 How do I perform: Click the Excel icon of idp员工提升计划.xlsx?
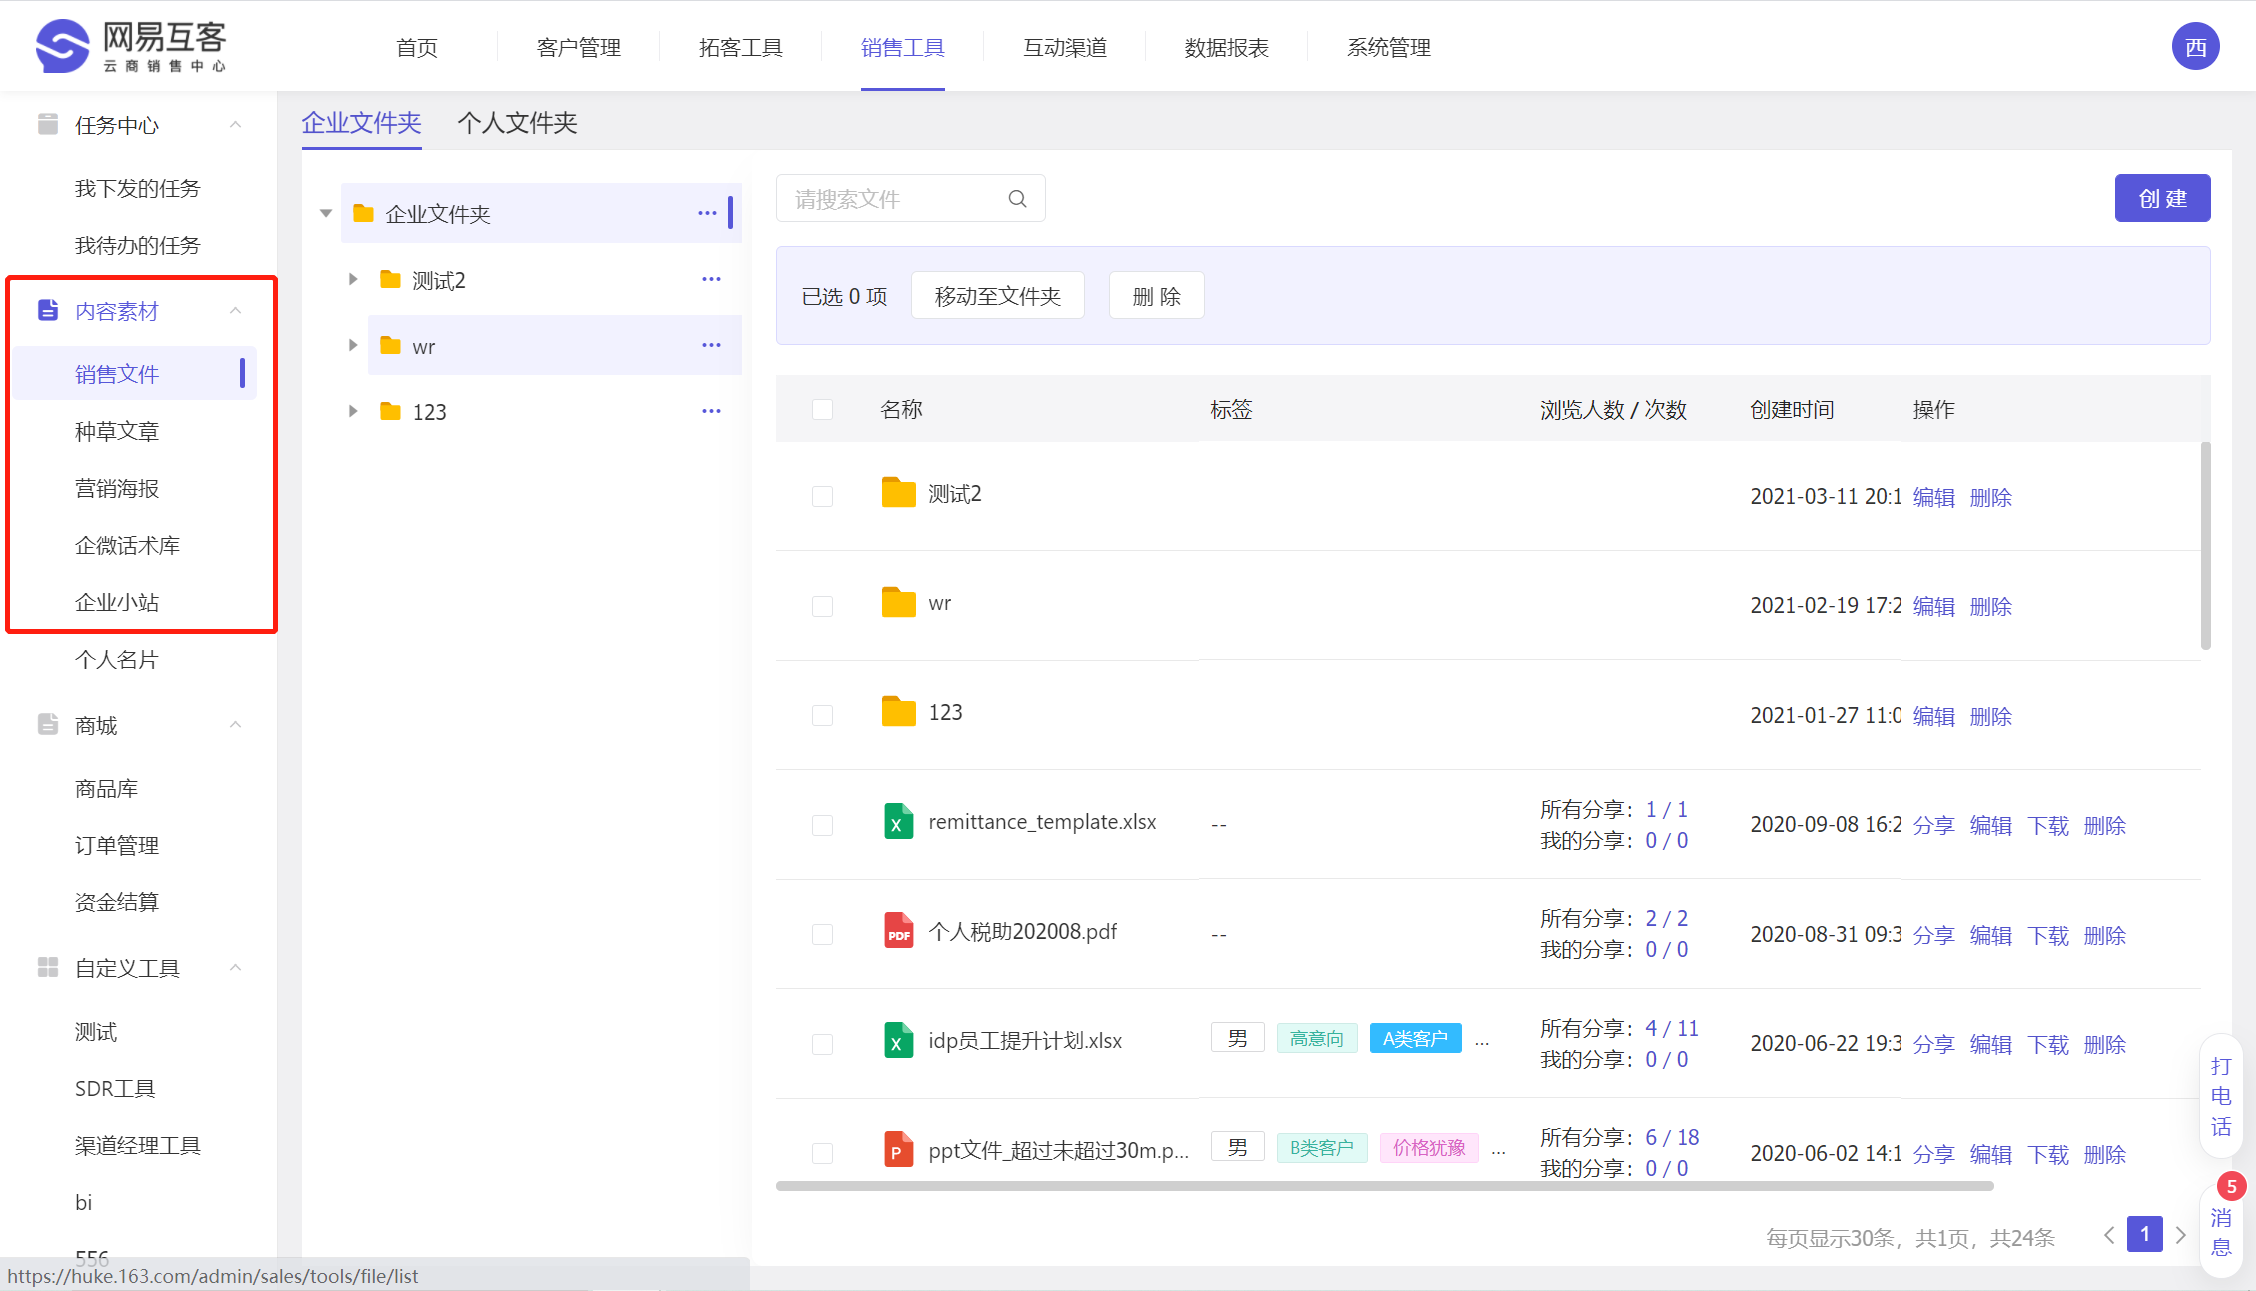[898, 1040]
